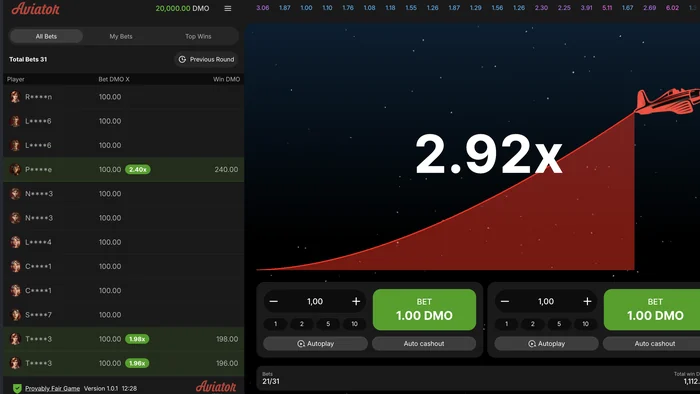700x394 pixels.
Task: Click the avatar of player P****e
Action: point(15,170)
